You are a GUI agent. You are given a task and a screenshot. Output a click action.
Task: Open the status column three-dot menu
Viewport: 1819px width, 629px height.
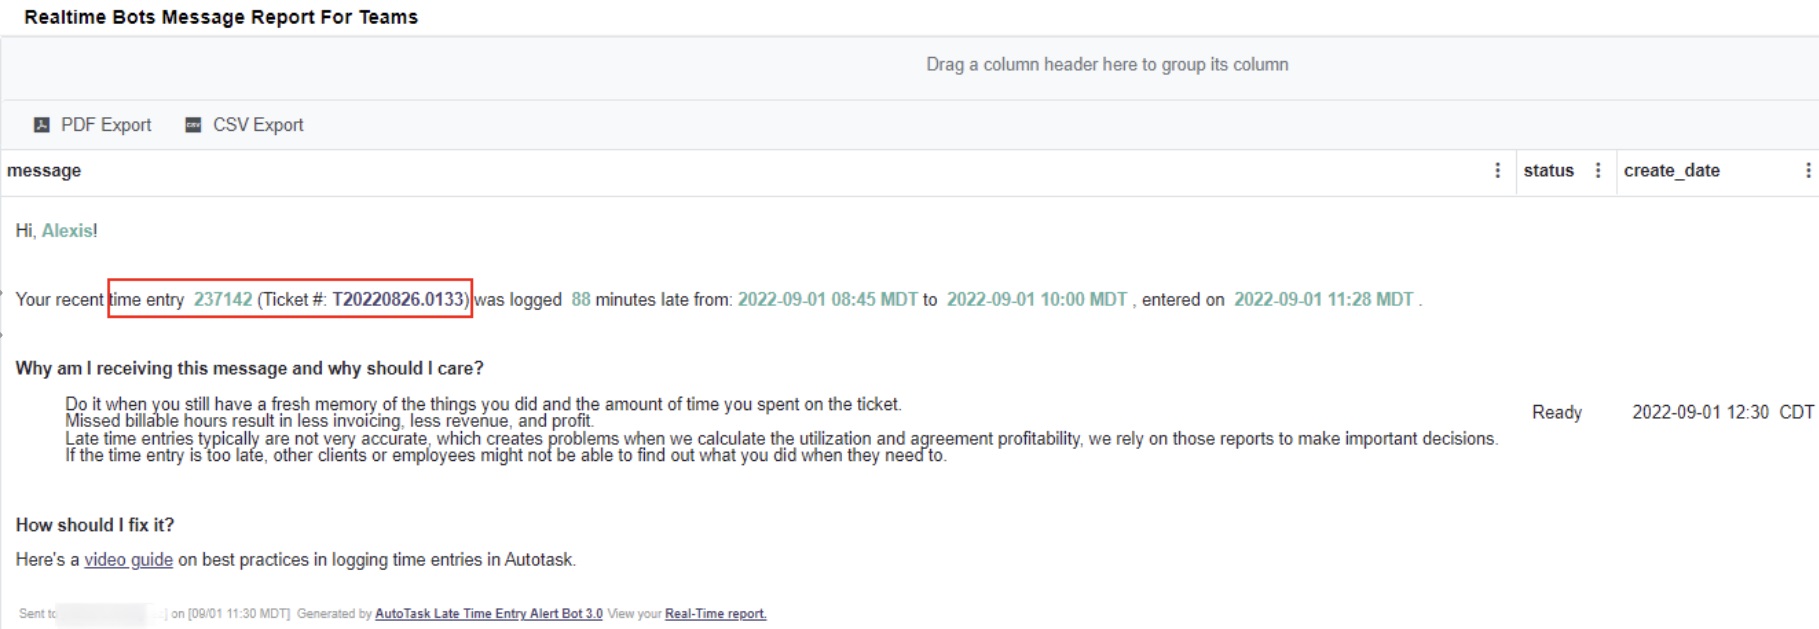coord(1598,171)
